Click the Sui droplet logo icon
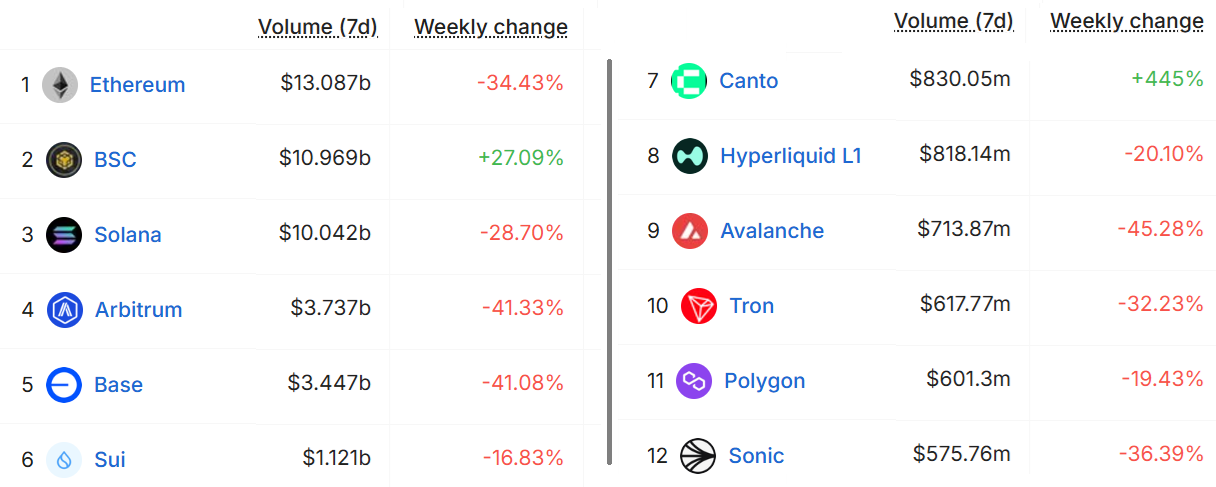 click(x=64, y=460)
